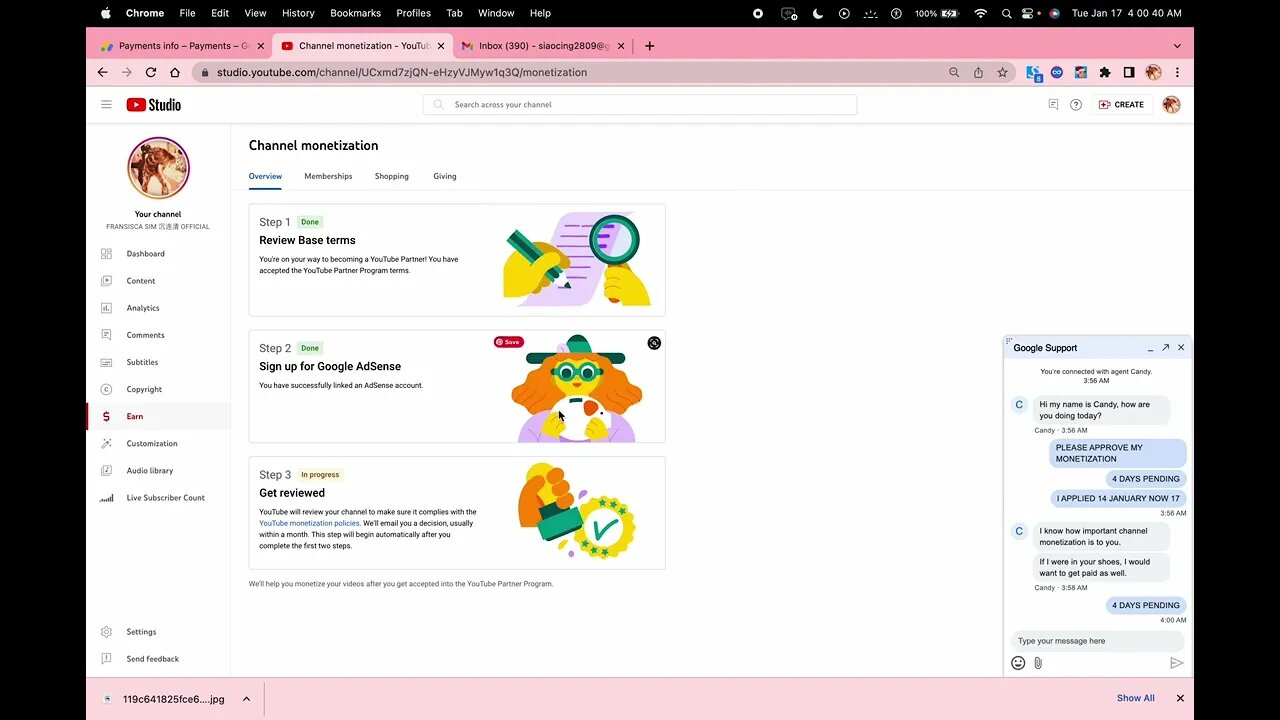Close the downloads bar
The image size is (1280, 720).
pyautogui.click(x=1180, y=698)
